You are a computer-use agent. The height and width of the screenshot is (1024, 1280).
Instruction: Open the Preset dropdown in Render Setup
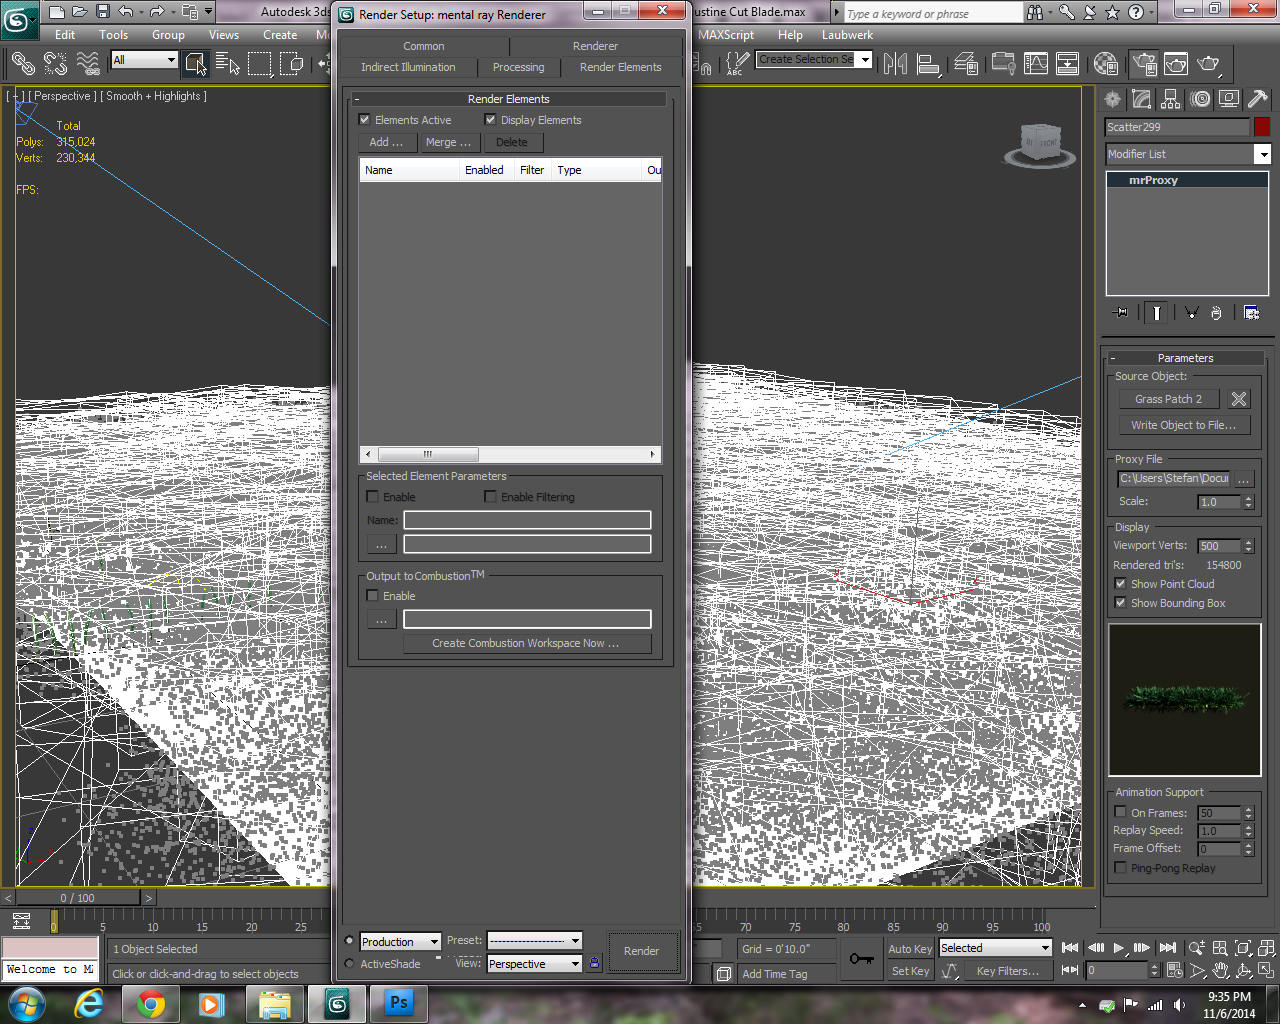pos(535,941)
